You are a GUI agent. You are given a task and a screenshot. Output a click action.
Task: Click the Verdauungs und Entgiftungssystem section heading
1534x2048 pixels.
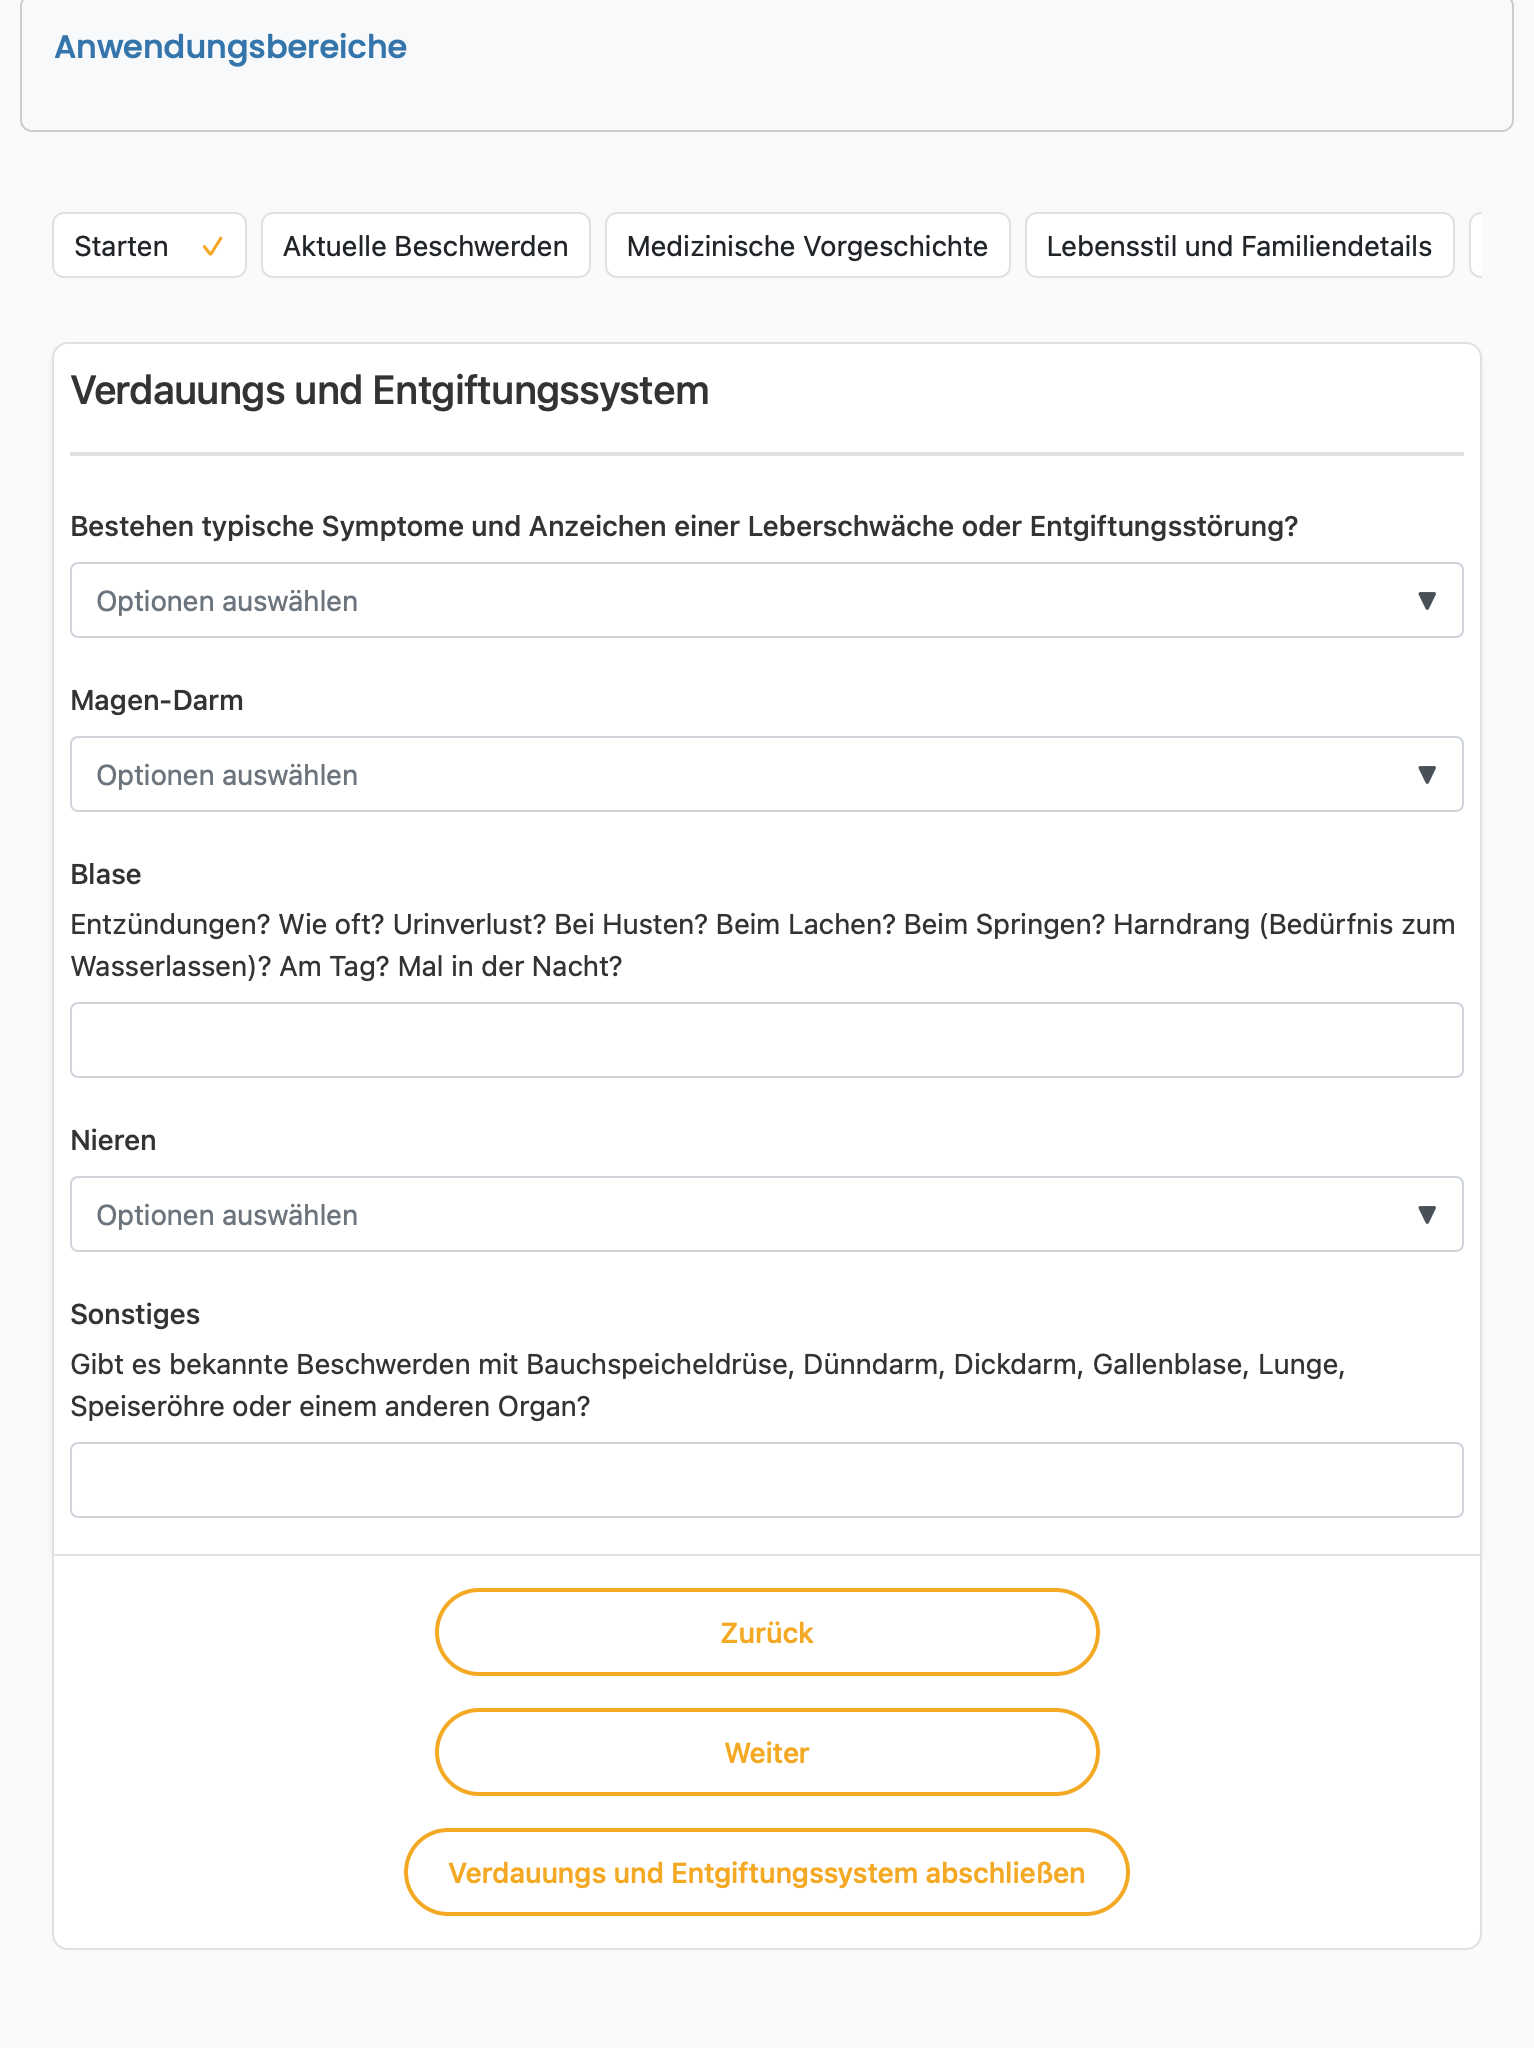(x=390, y=391)
